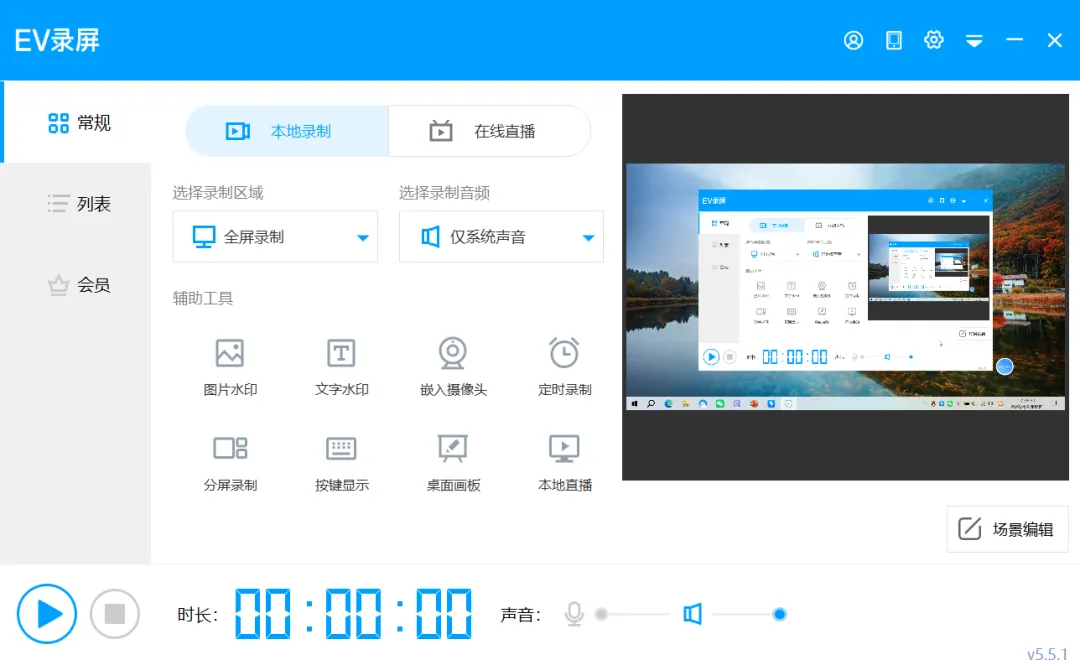
Task: Click the 场景编辑 button
Action: coord(1008,529)
